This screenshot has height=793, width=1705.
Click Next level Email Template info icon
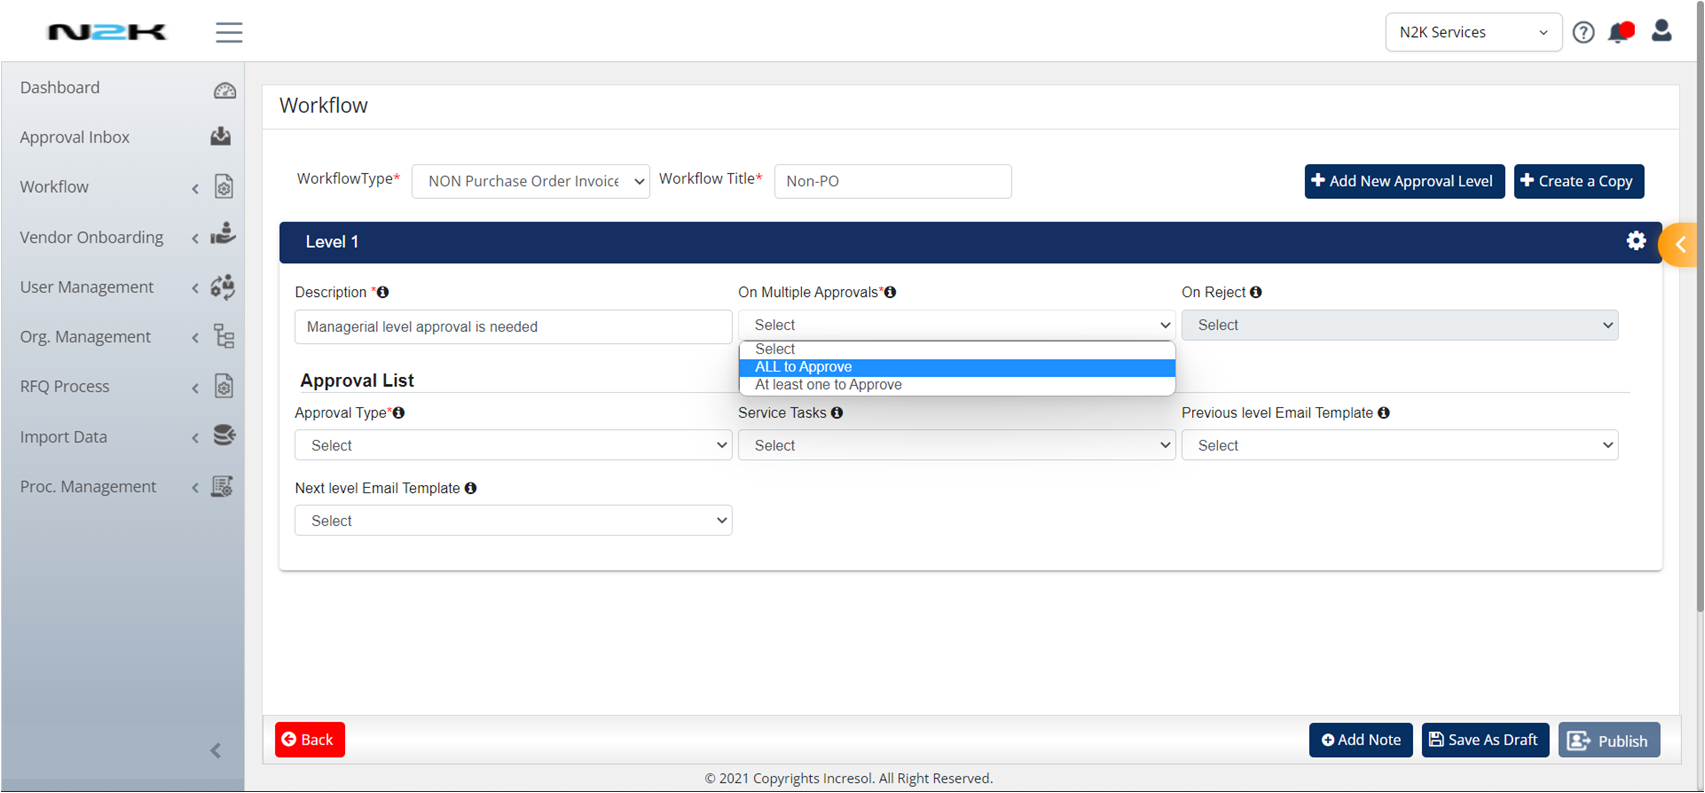click(x=471, y=488)
